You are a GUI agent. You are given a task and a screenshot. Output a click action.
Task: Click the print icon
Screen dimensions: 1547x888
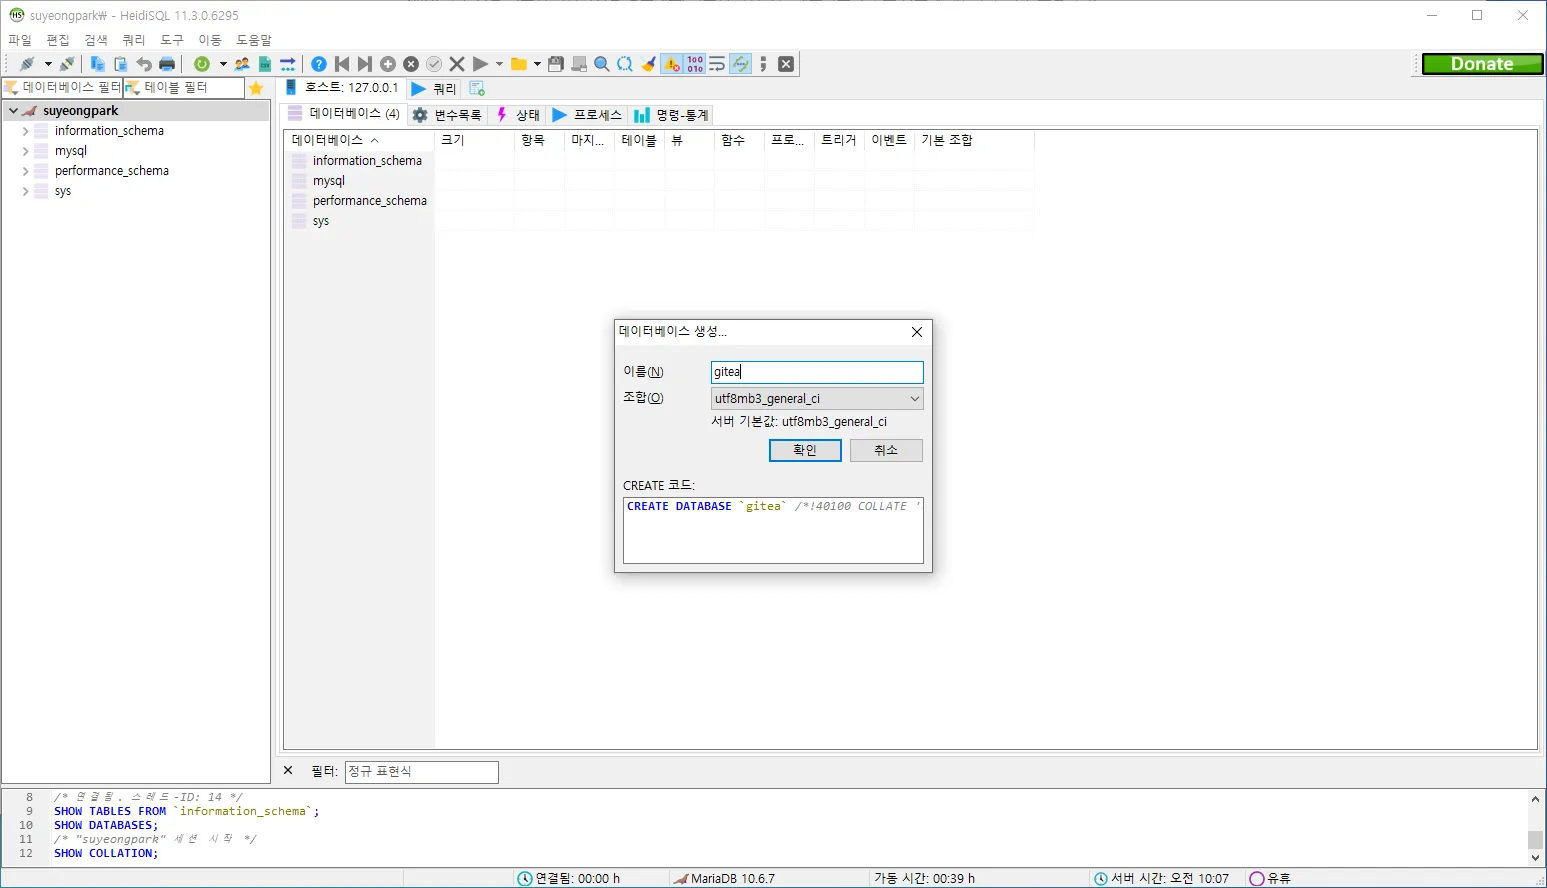167,64
